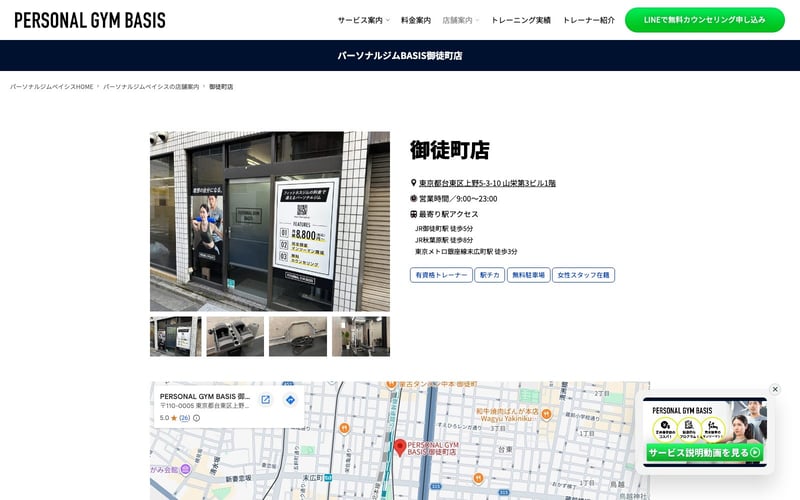The image size is (800, 500).
Task: Go to パーソナルジムベイシスHOME breadcrumb
Action: [52, 87]
